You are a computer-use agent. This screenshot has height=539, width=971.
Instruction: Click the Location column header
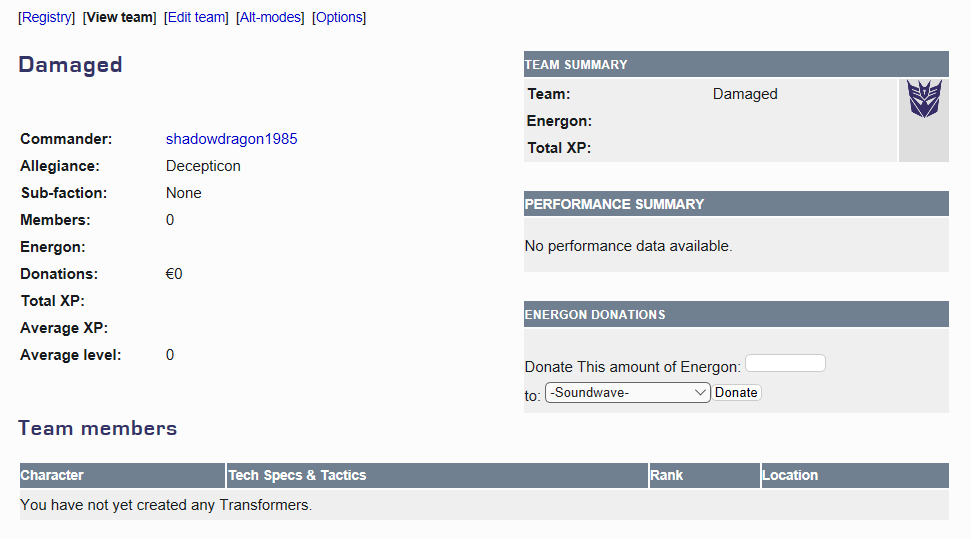point(790,475)
